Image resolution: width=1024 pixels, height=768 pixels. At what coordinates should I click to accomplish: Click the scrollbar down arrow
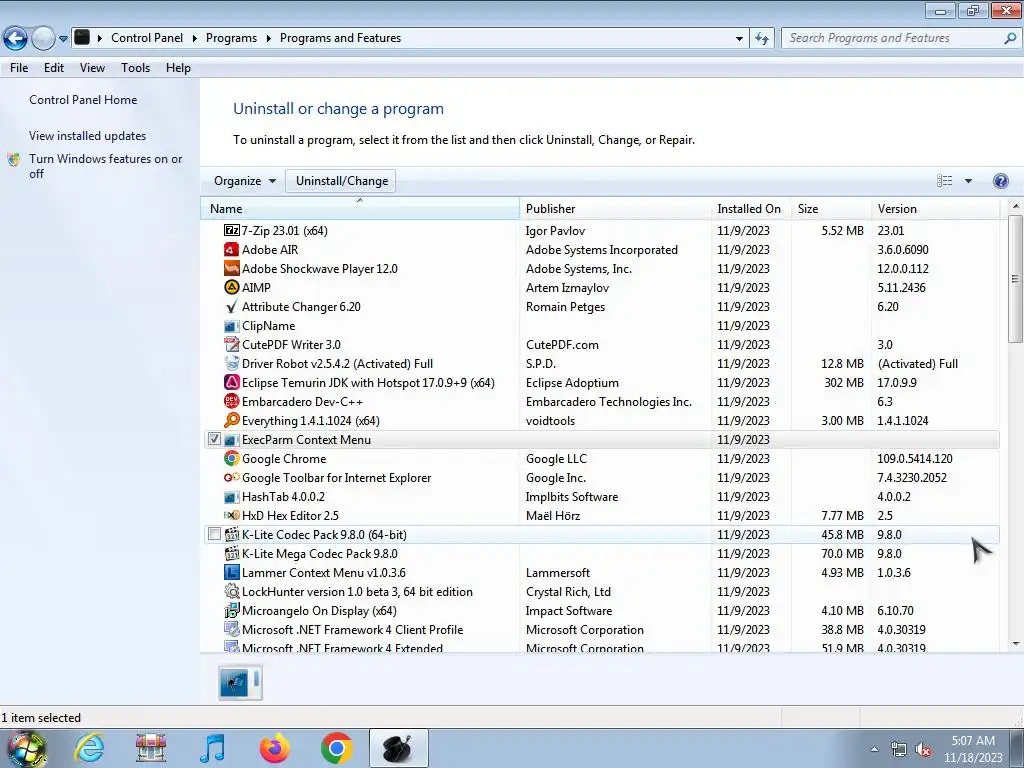pos(1016,644)
